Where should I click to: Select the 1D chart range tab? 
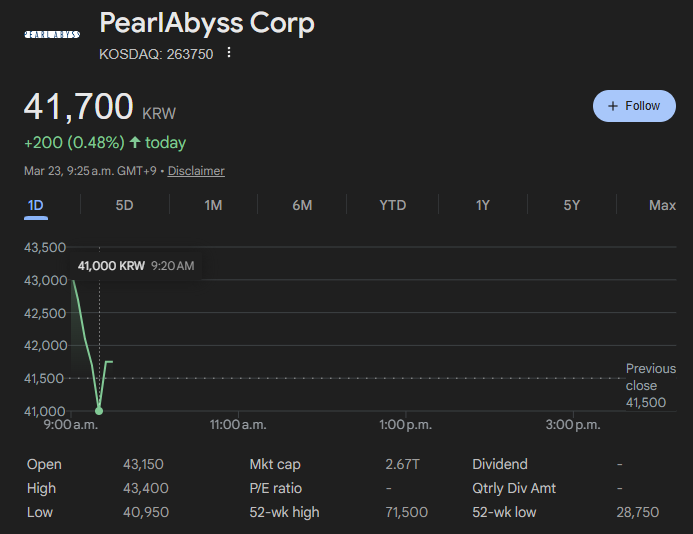35,205
